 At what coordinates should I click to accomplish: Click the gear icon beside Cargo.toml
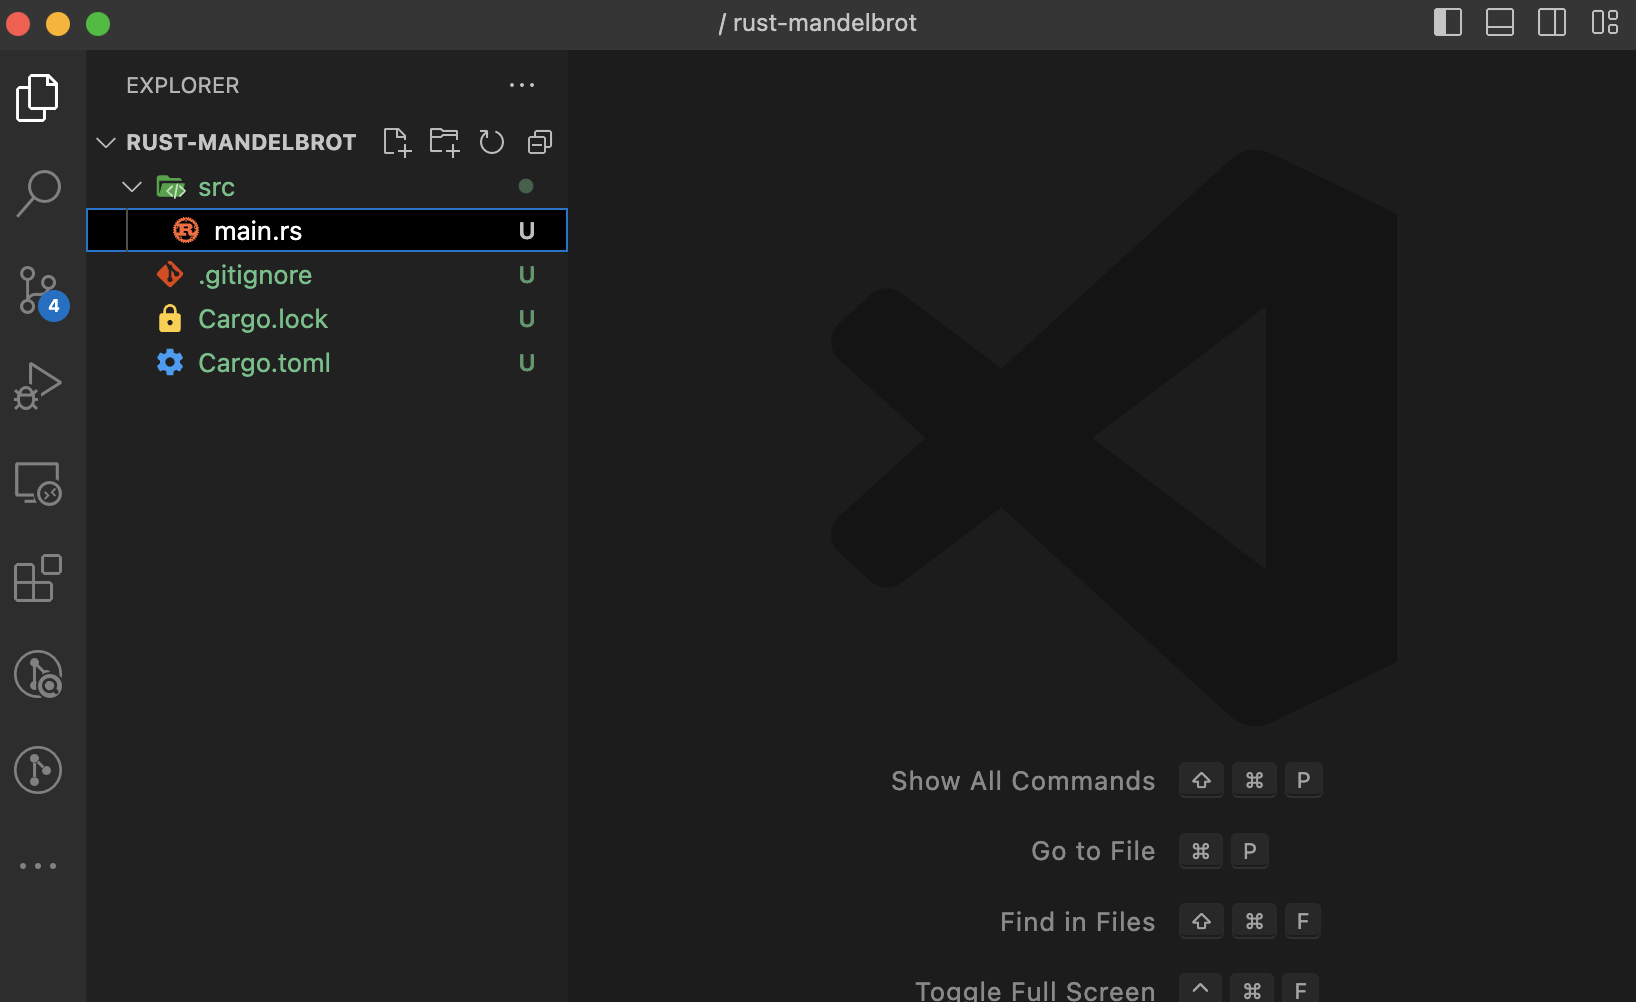click(x=170, y=362)
